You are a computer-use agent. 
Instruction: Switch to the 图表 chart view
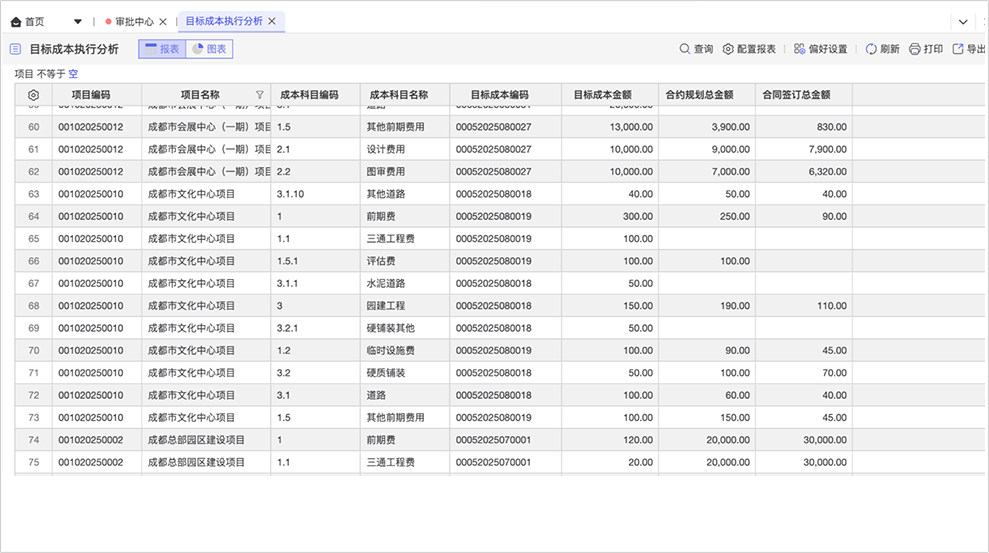(x=209, y=49)
